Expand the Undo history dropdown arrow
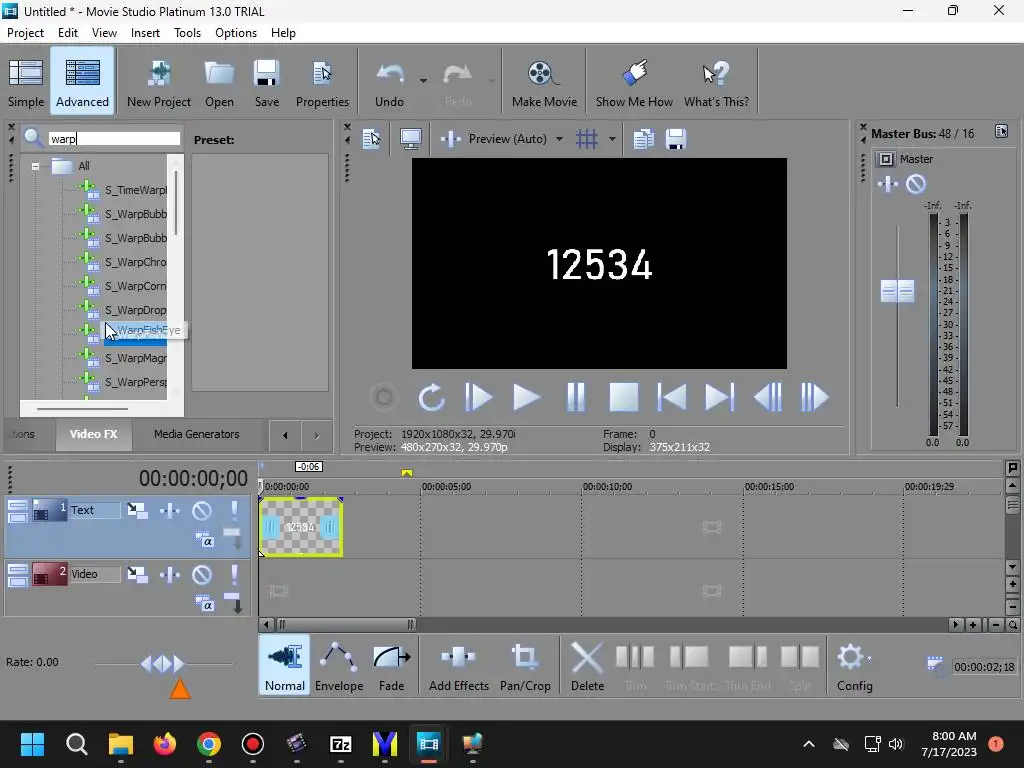Viewport: 1024px width, 768px height. [423, 81]
